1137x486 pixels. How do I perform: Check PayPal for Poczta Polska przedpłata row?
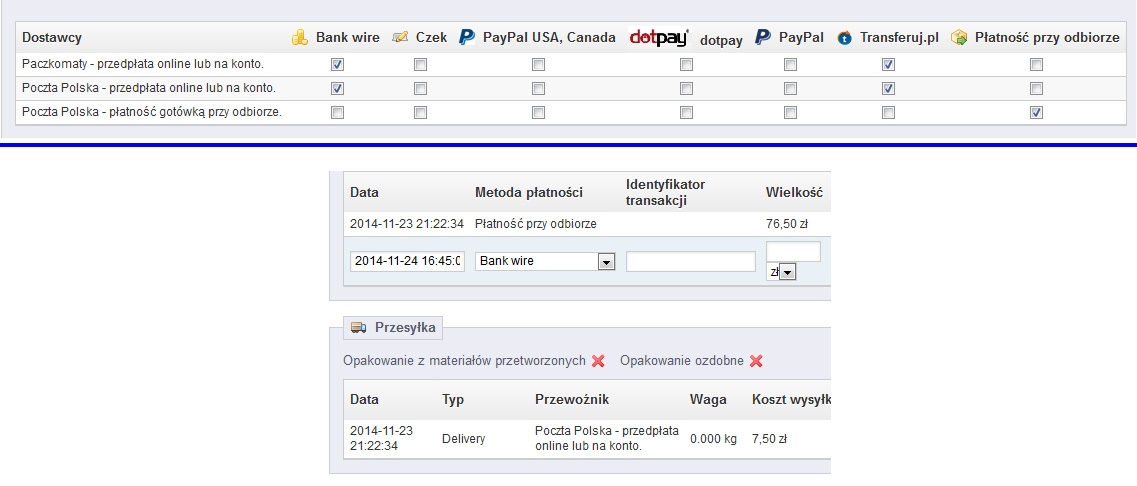[x=790, y=89]
